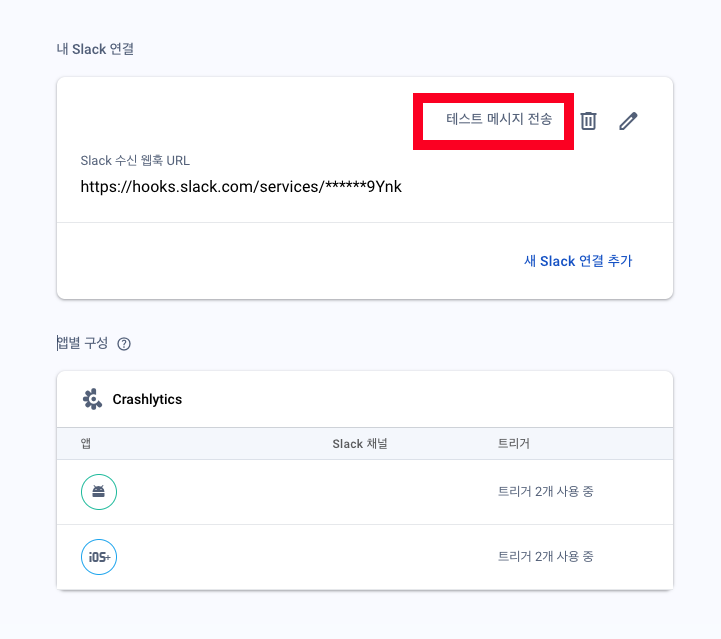
Task: Click 트리거 2개 사용 중 in iOS+ row
Action: coord(546,557)
